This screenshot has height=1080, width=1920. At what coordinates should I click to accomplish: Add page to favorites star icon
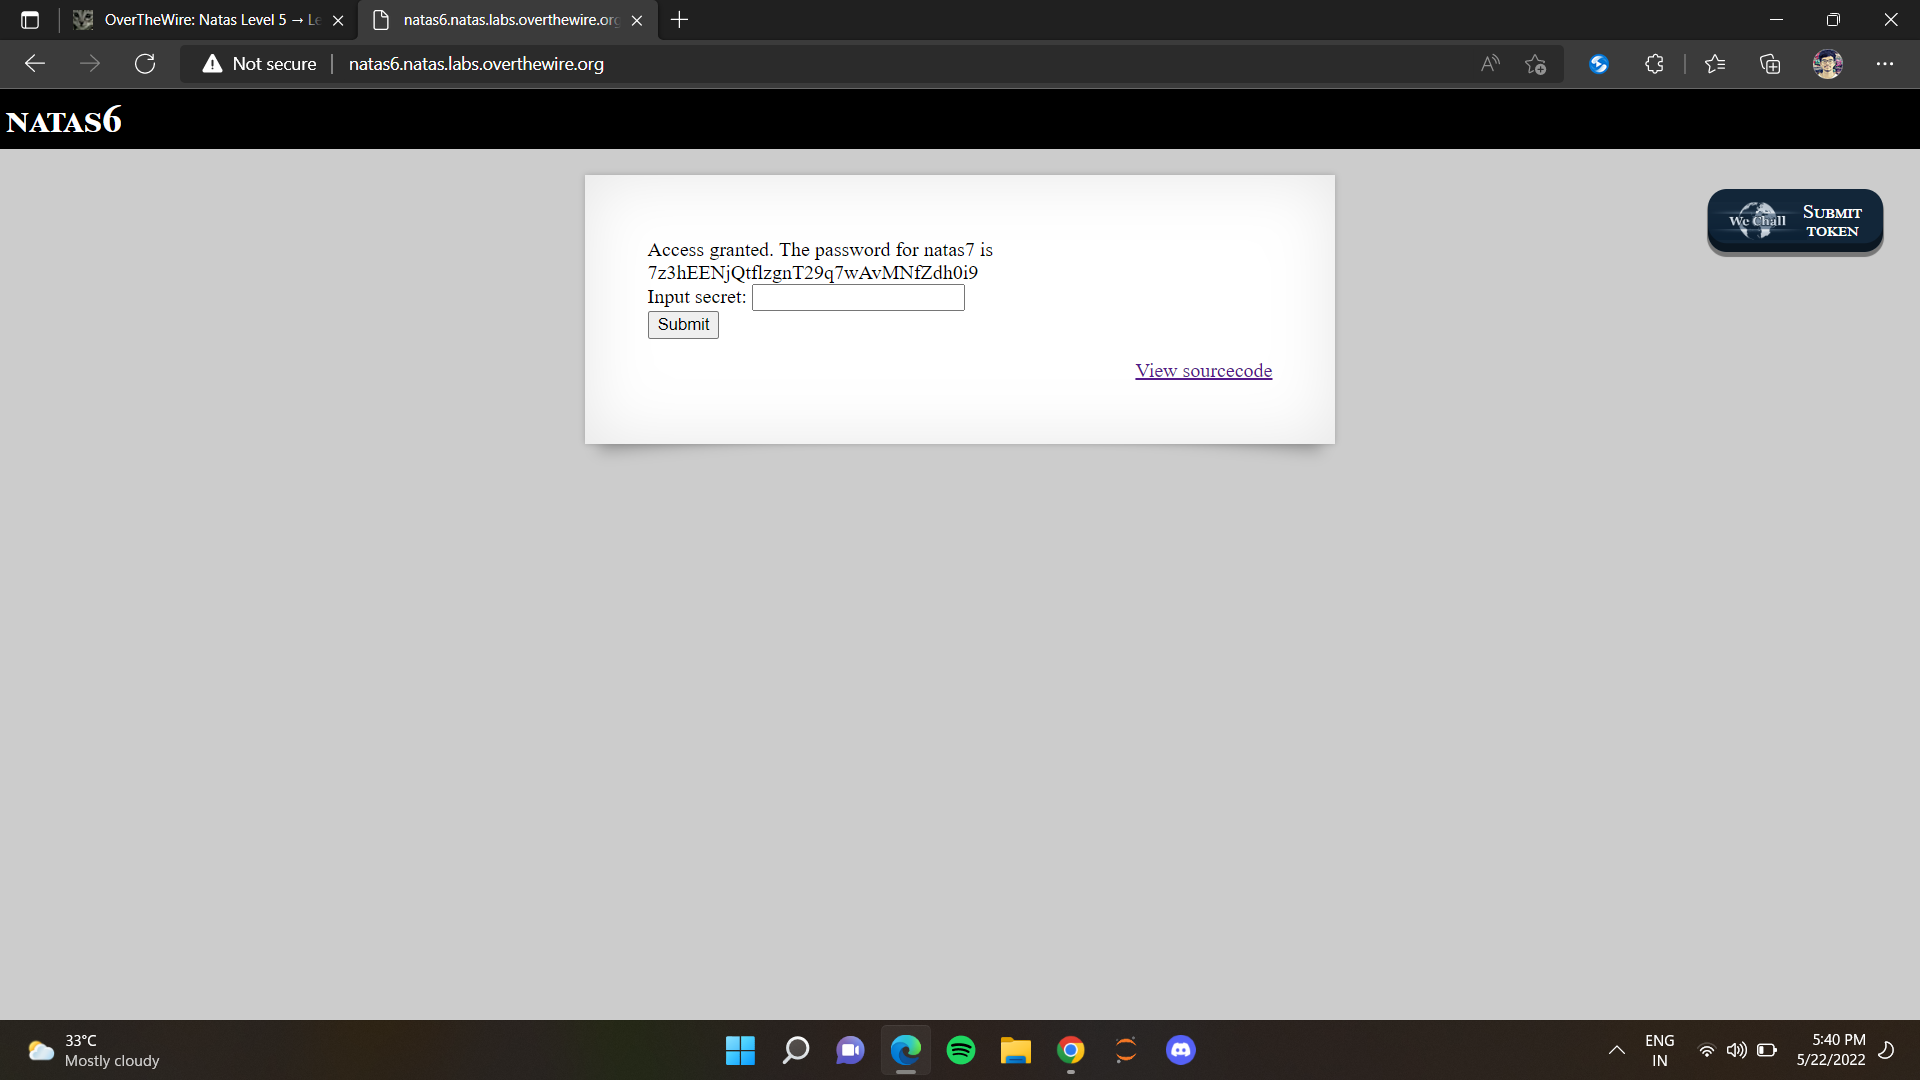(x=1536, y=64)
